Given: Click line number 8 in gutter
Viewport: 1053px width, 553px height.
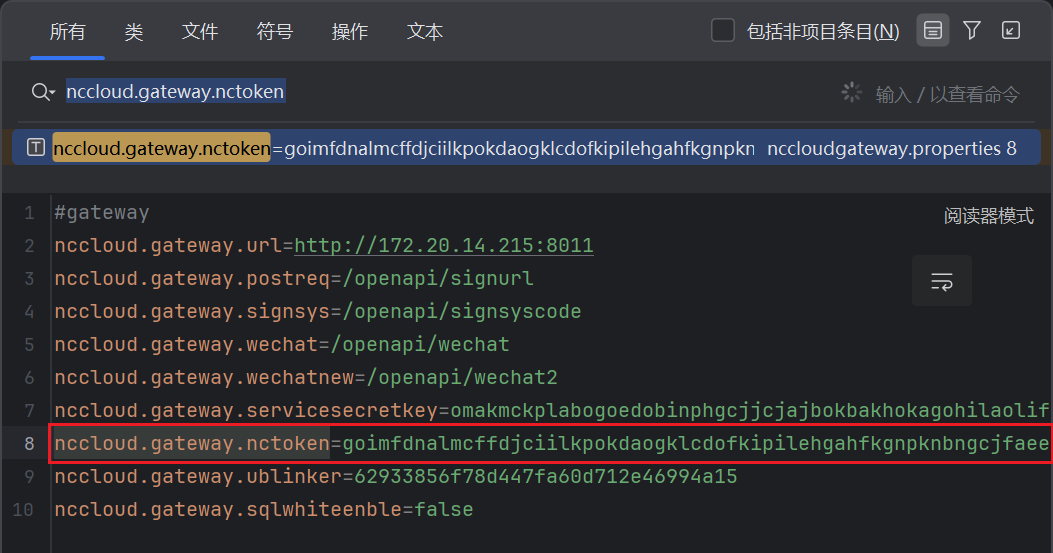Looking at the screenshot, I should 29,443.
